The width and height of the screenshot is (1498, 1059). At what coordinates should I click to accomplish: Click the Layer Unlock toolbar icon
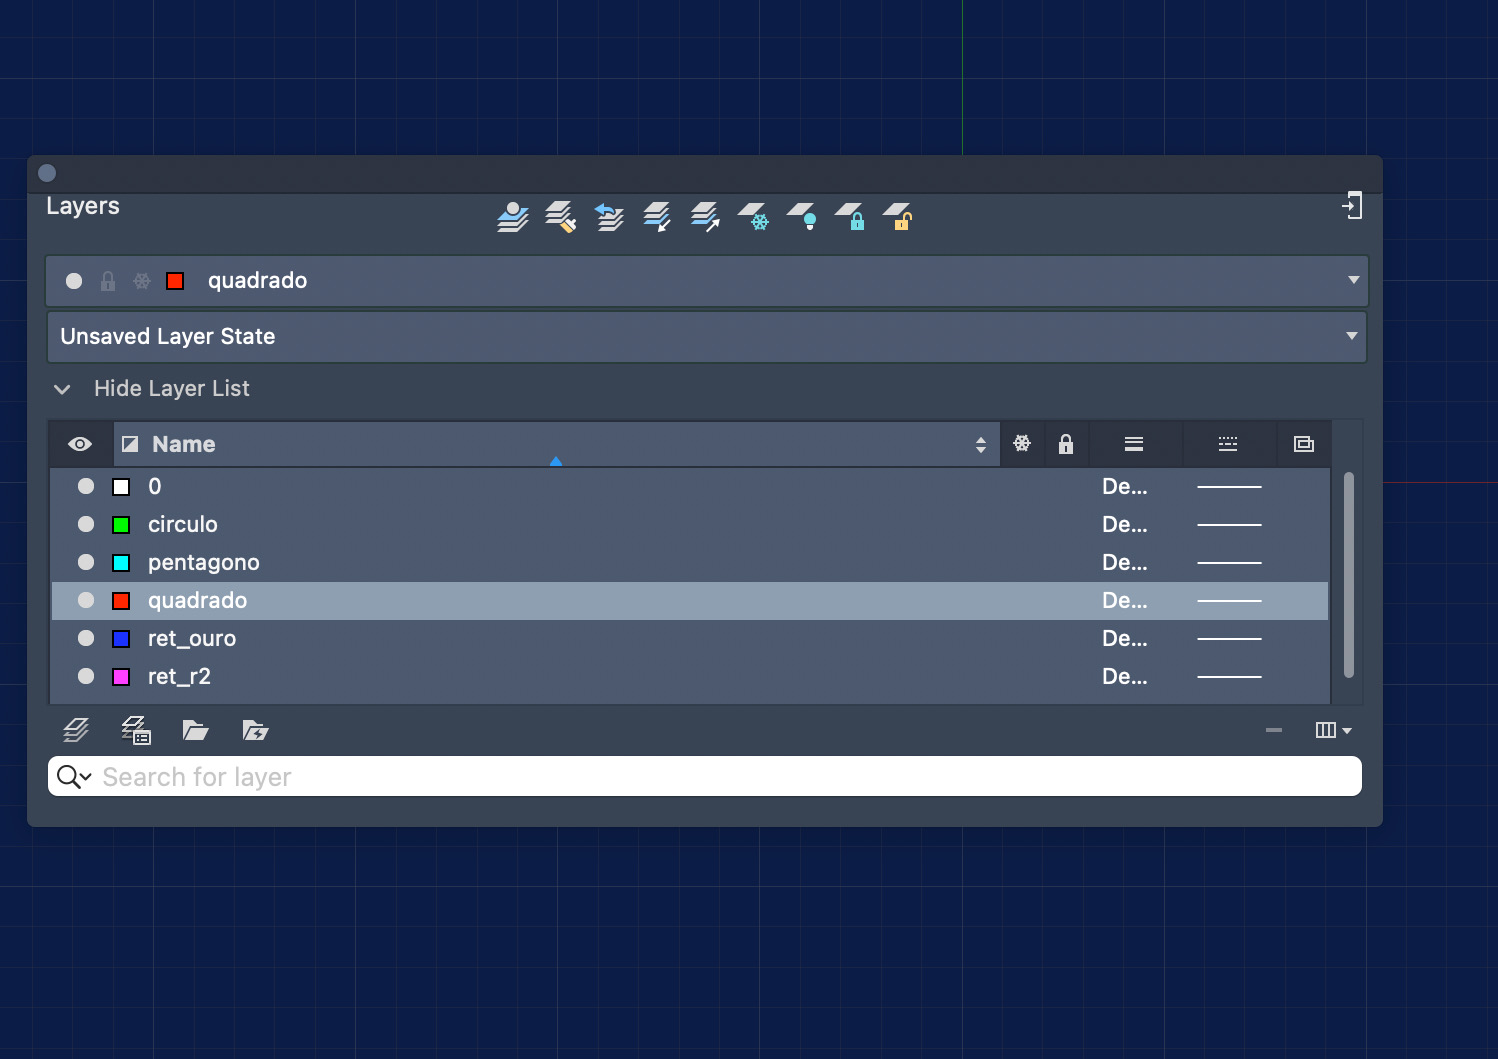[x=897, y=216]
